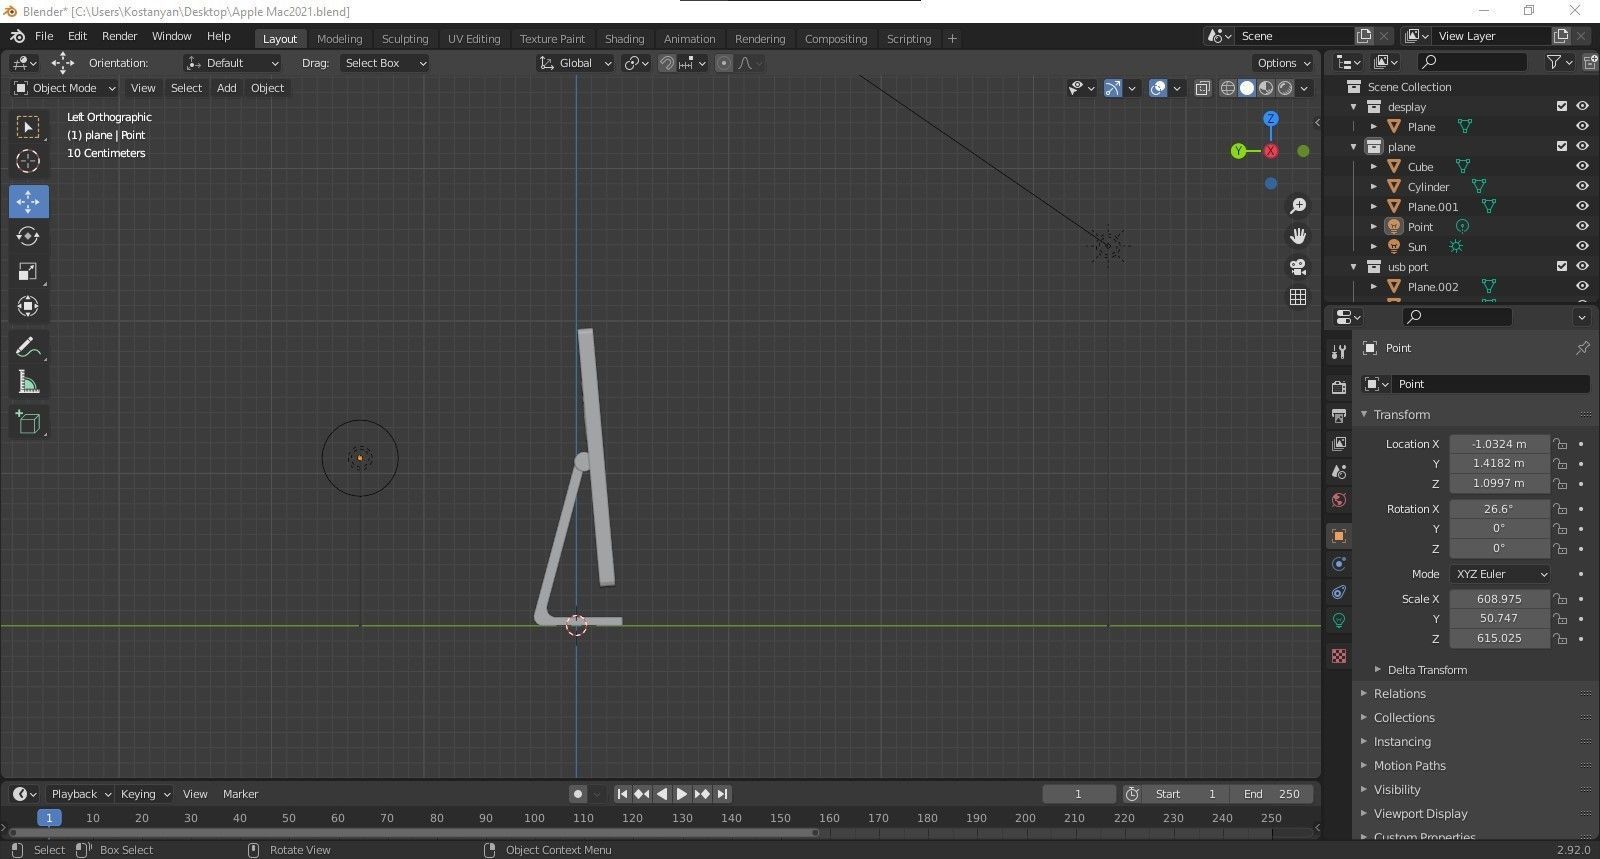1600x859 pixels.
Task: Uncheck the usb port collection checkbox
Action: 1562,267
